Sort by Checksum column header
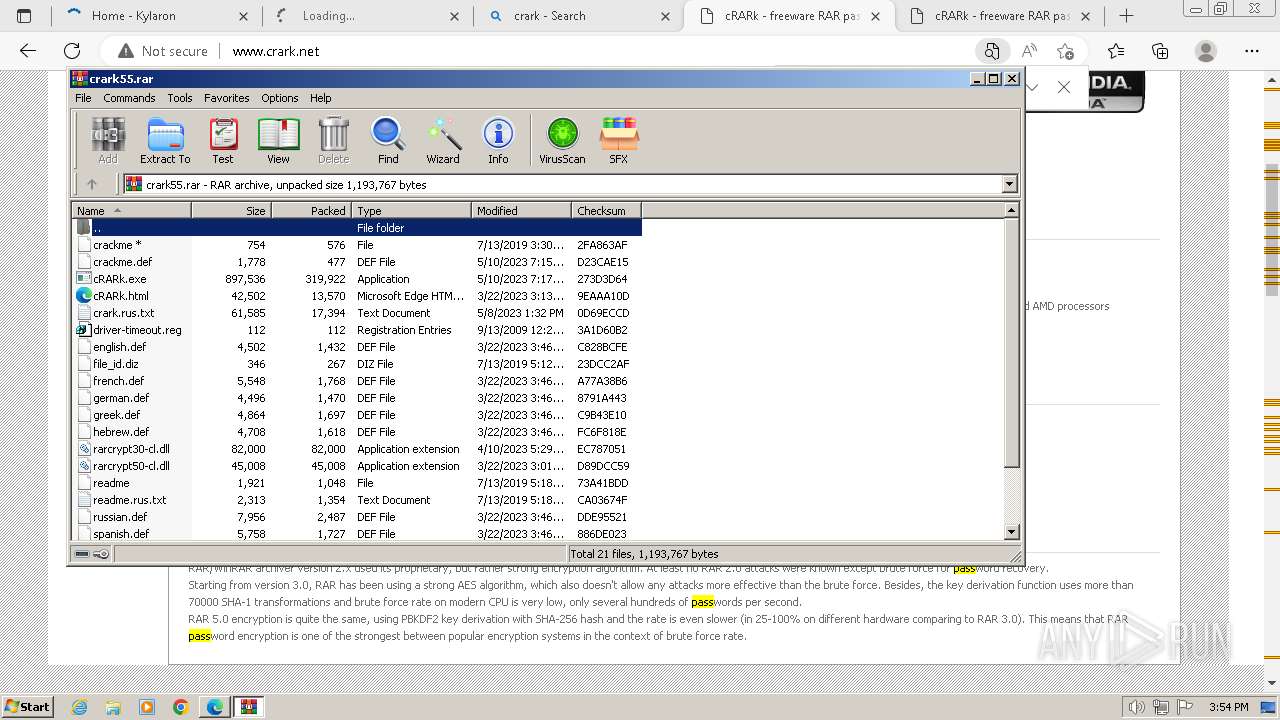 [606, 210]
